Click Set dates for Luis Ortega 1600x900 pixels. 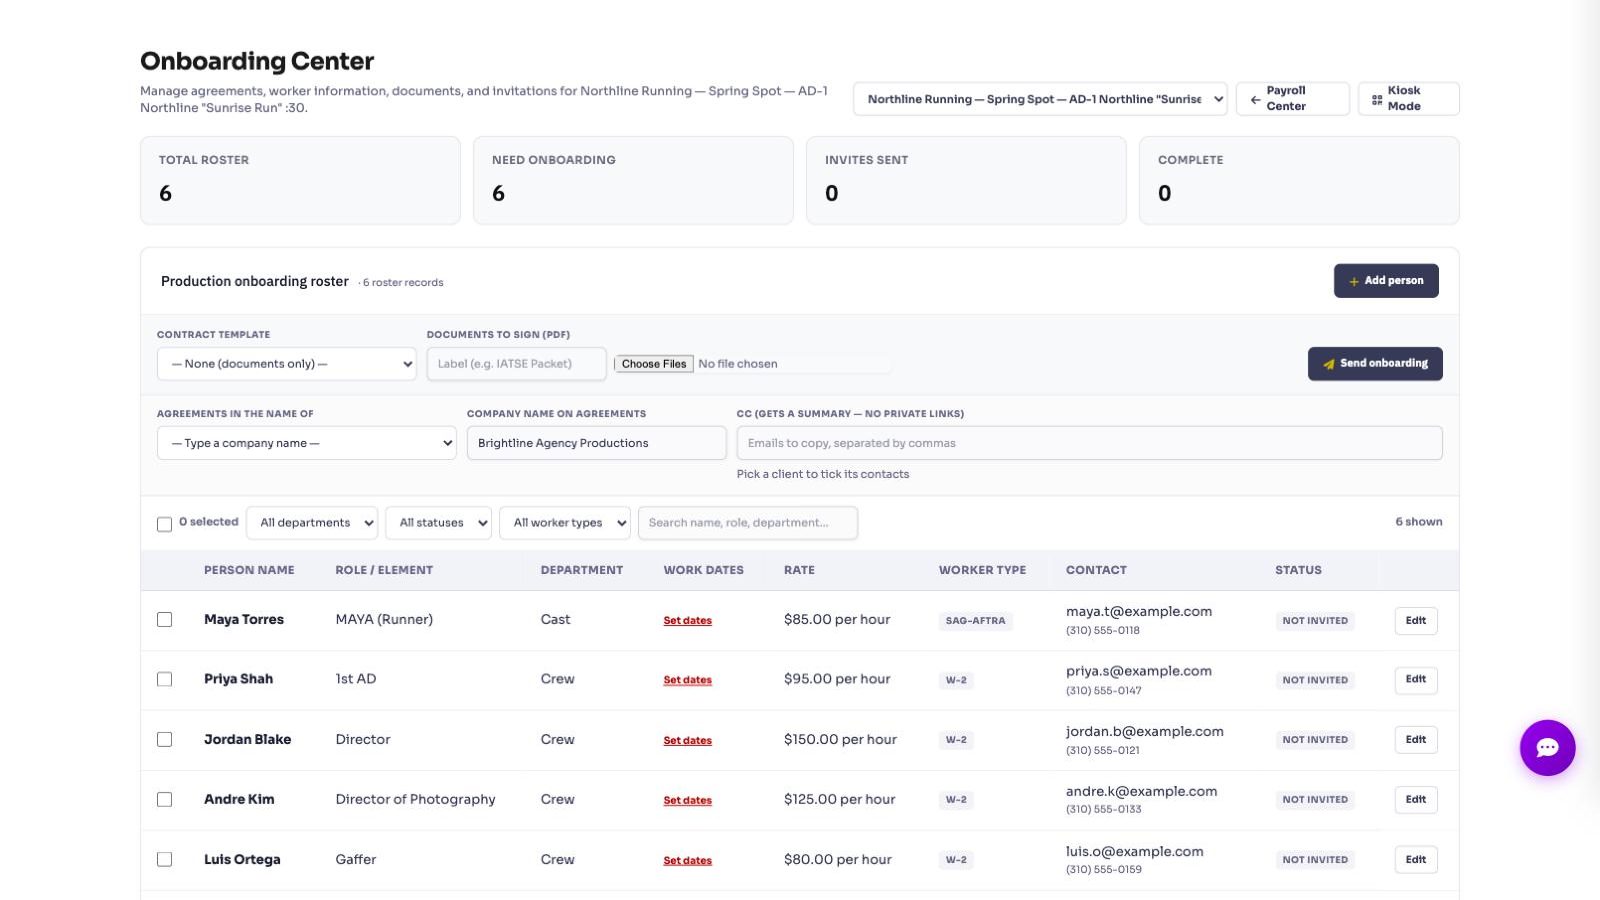coord(688,861)
